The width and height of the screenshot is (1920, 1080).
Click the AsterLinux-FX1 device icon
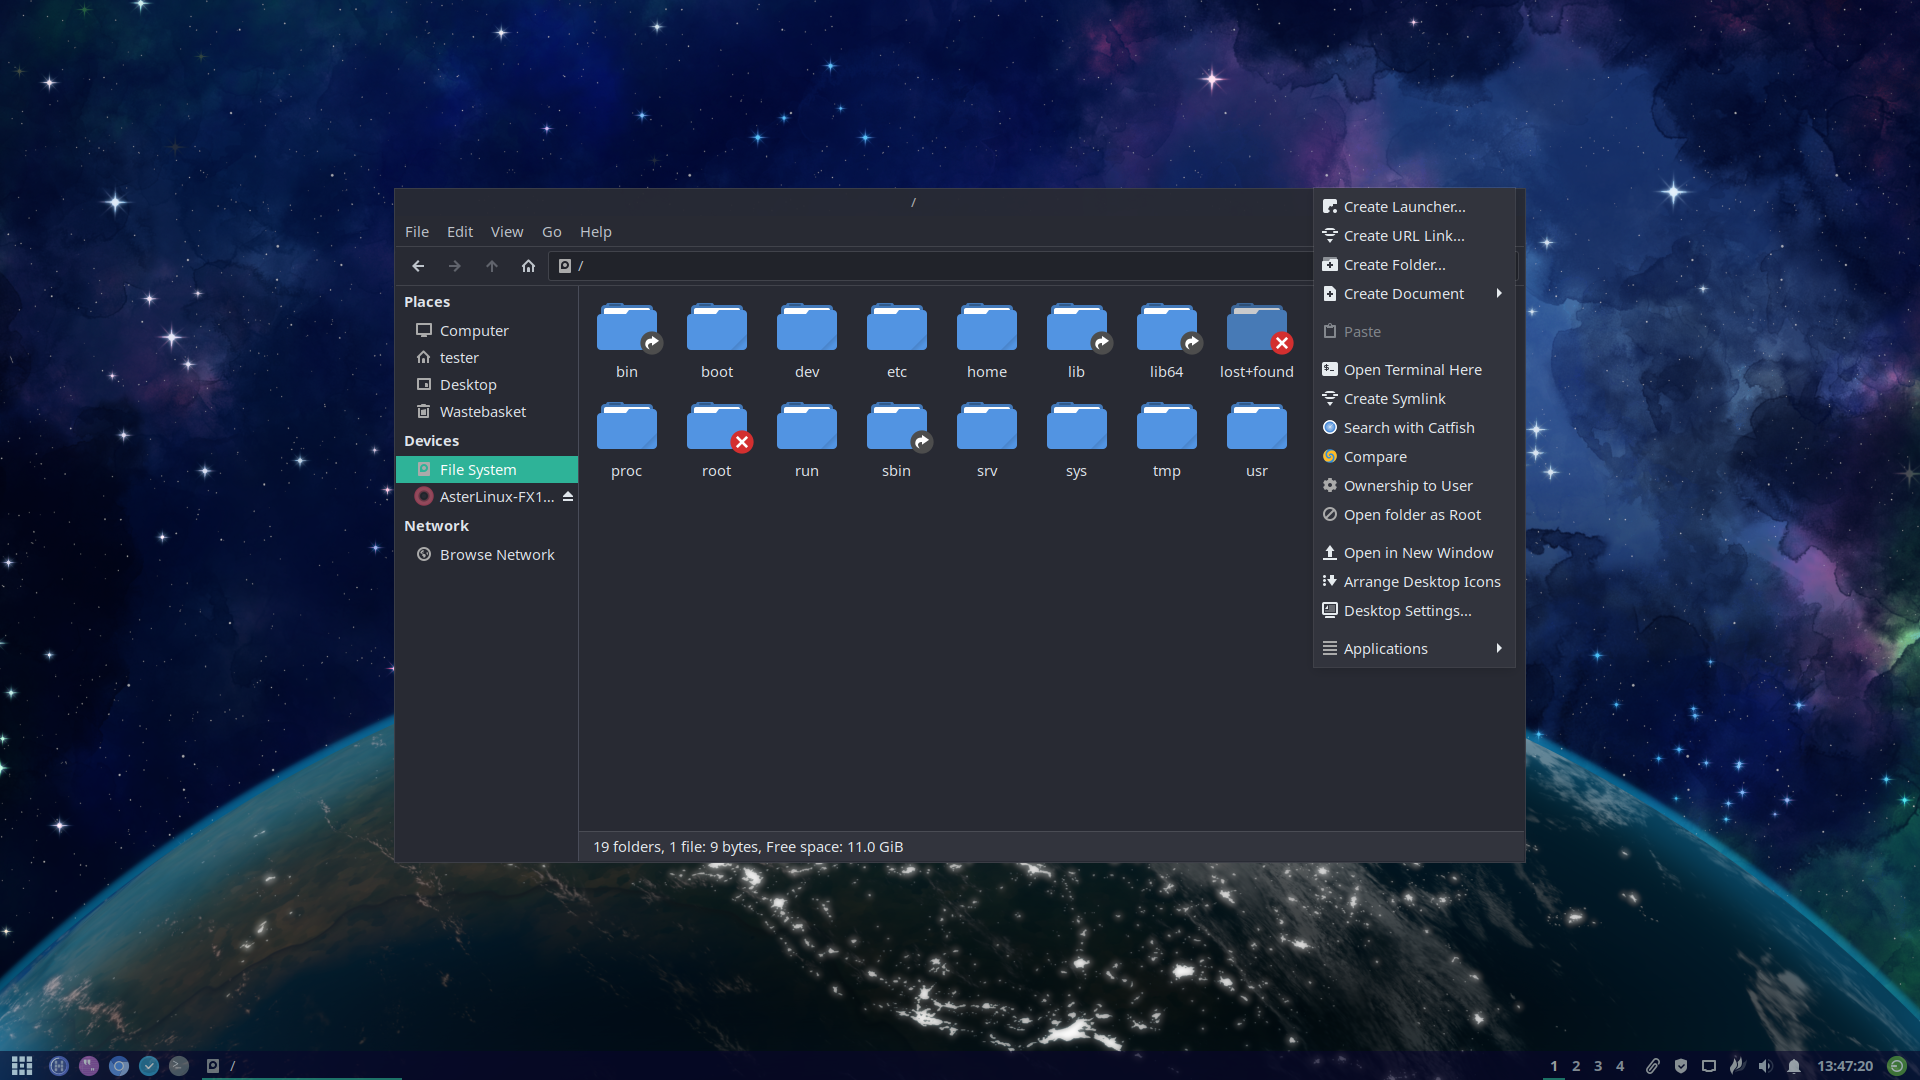pyautogui.click(x=423, y=497)
